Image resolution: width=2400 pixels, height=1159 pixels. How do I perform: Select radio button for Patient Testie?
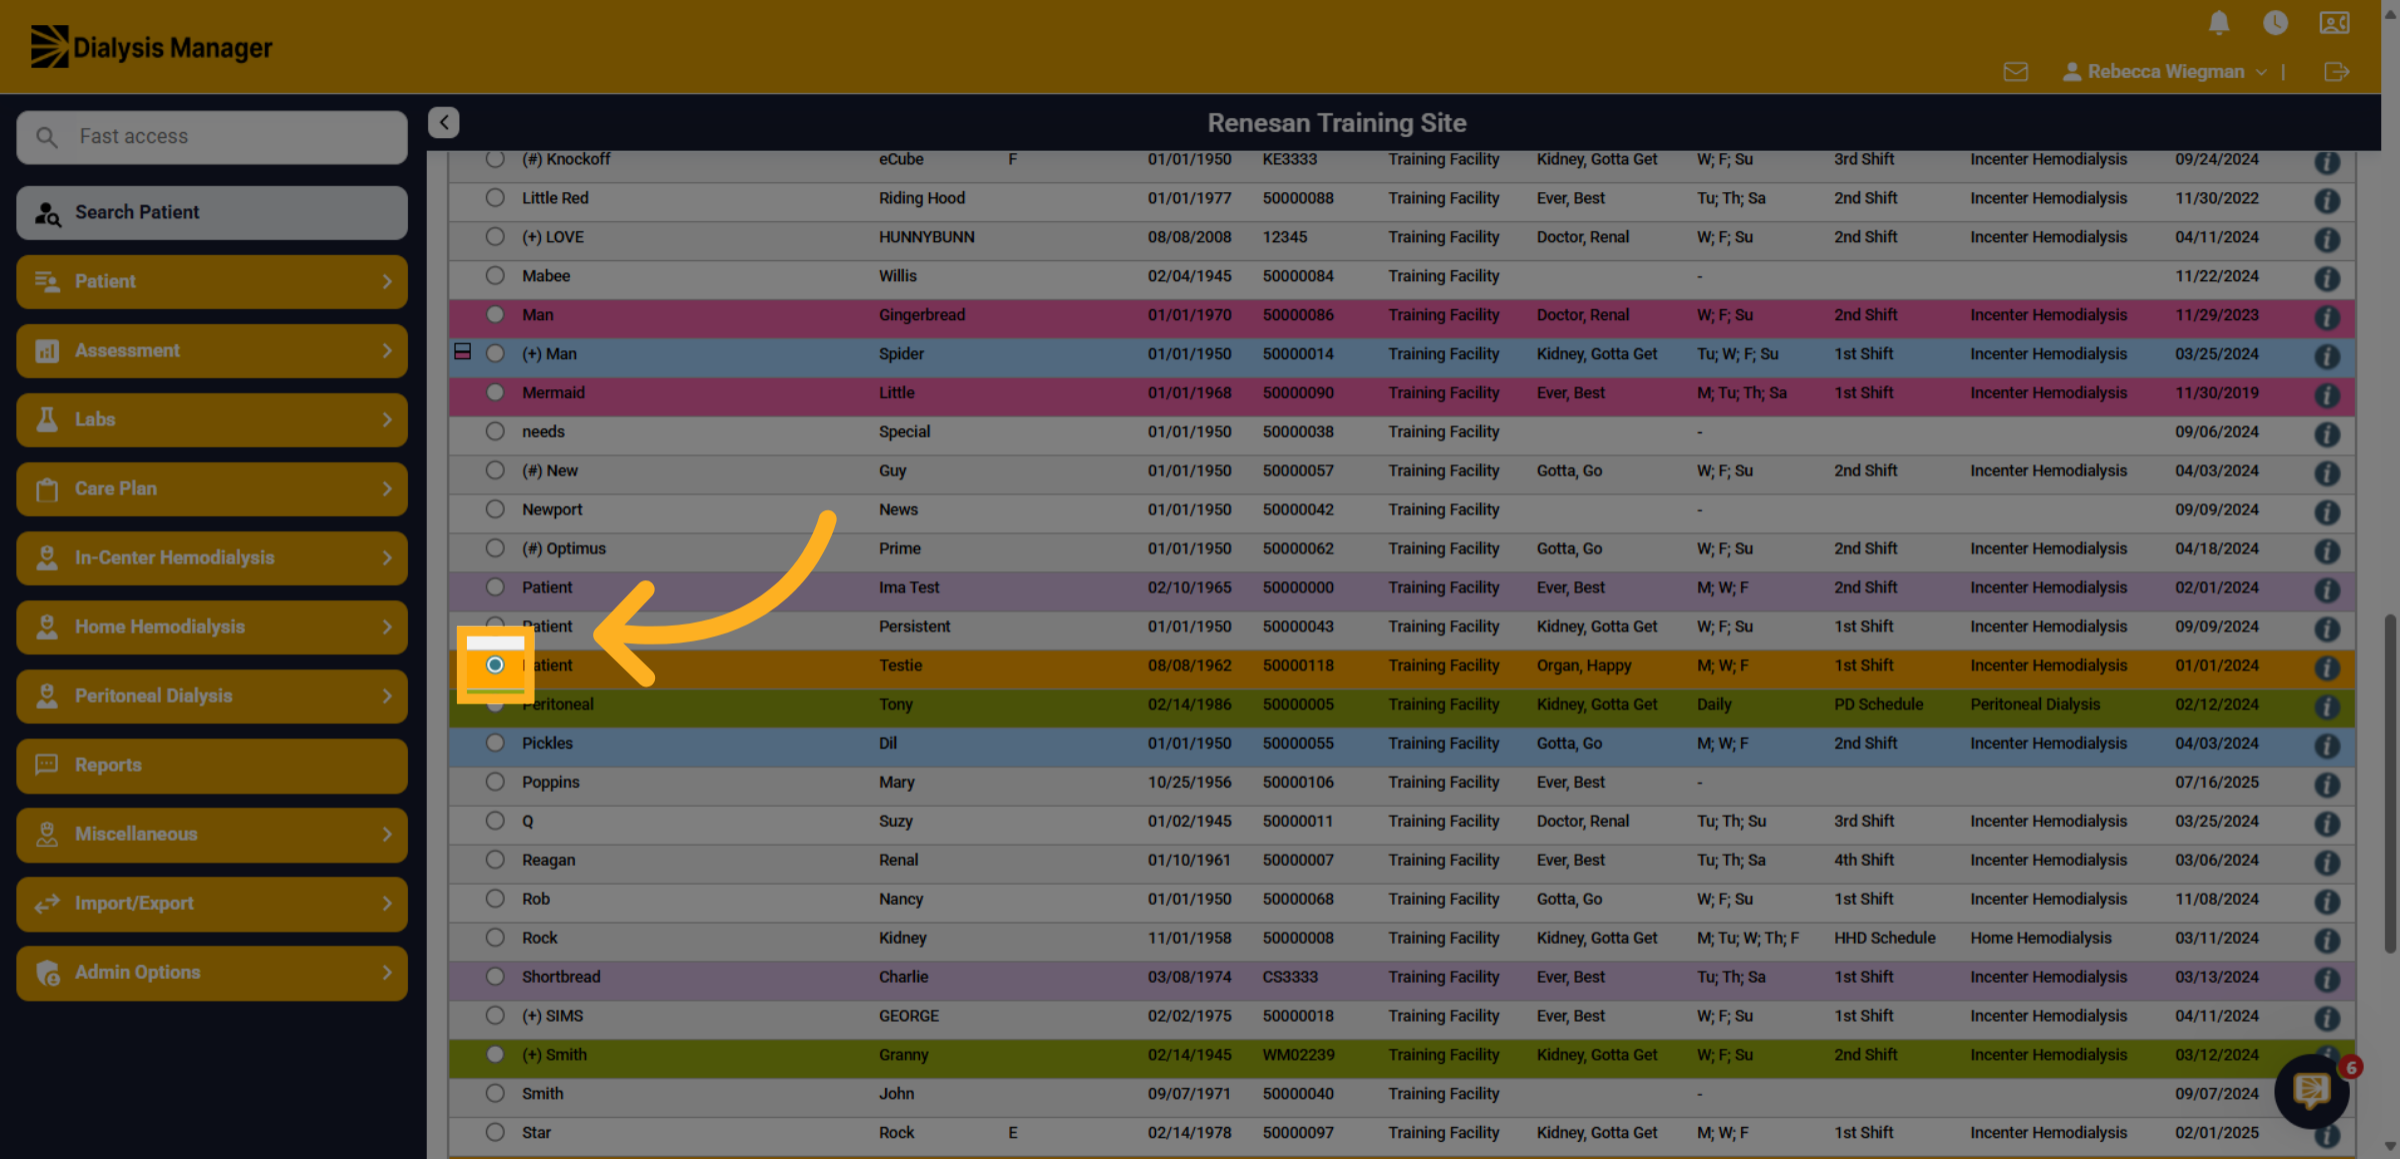tap(495, 665)
